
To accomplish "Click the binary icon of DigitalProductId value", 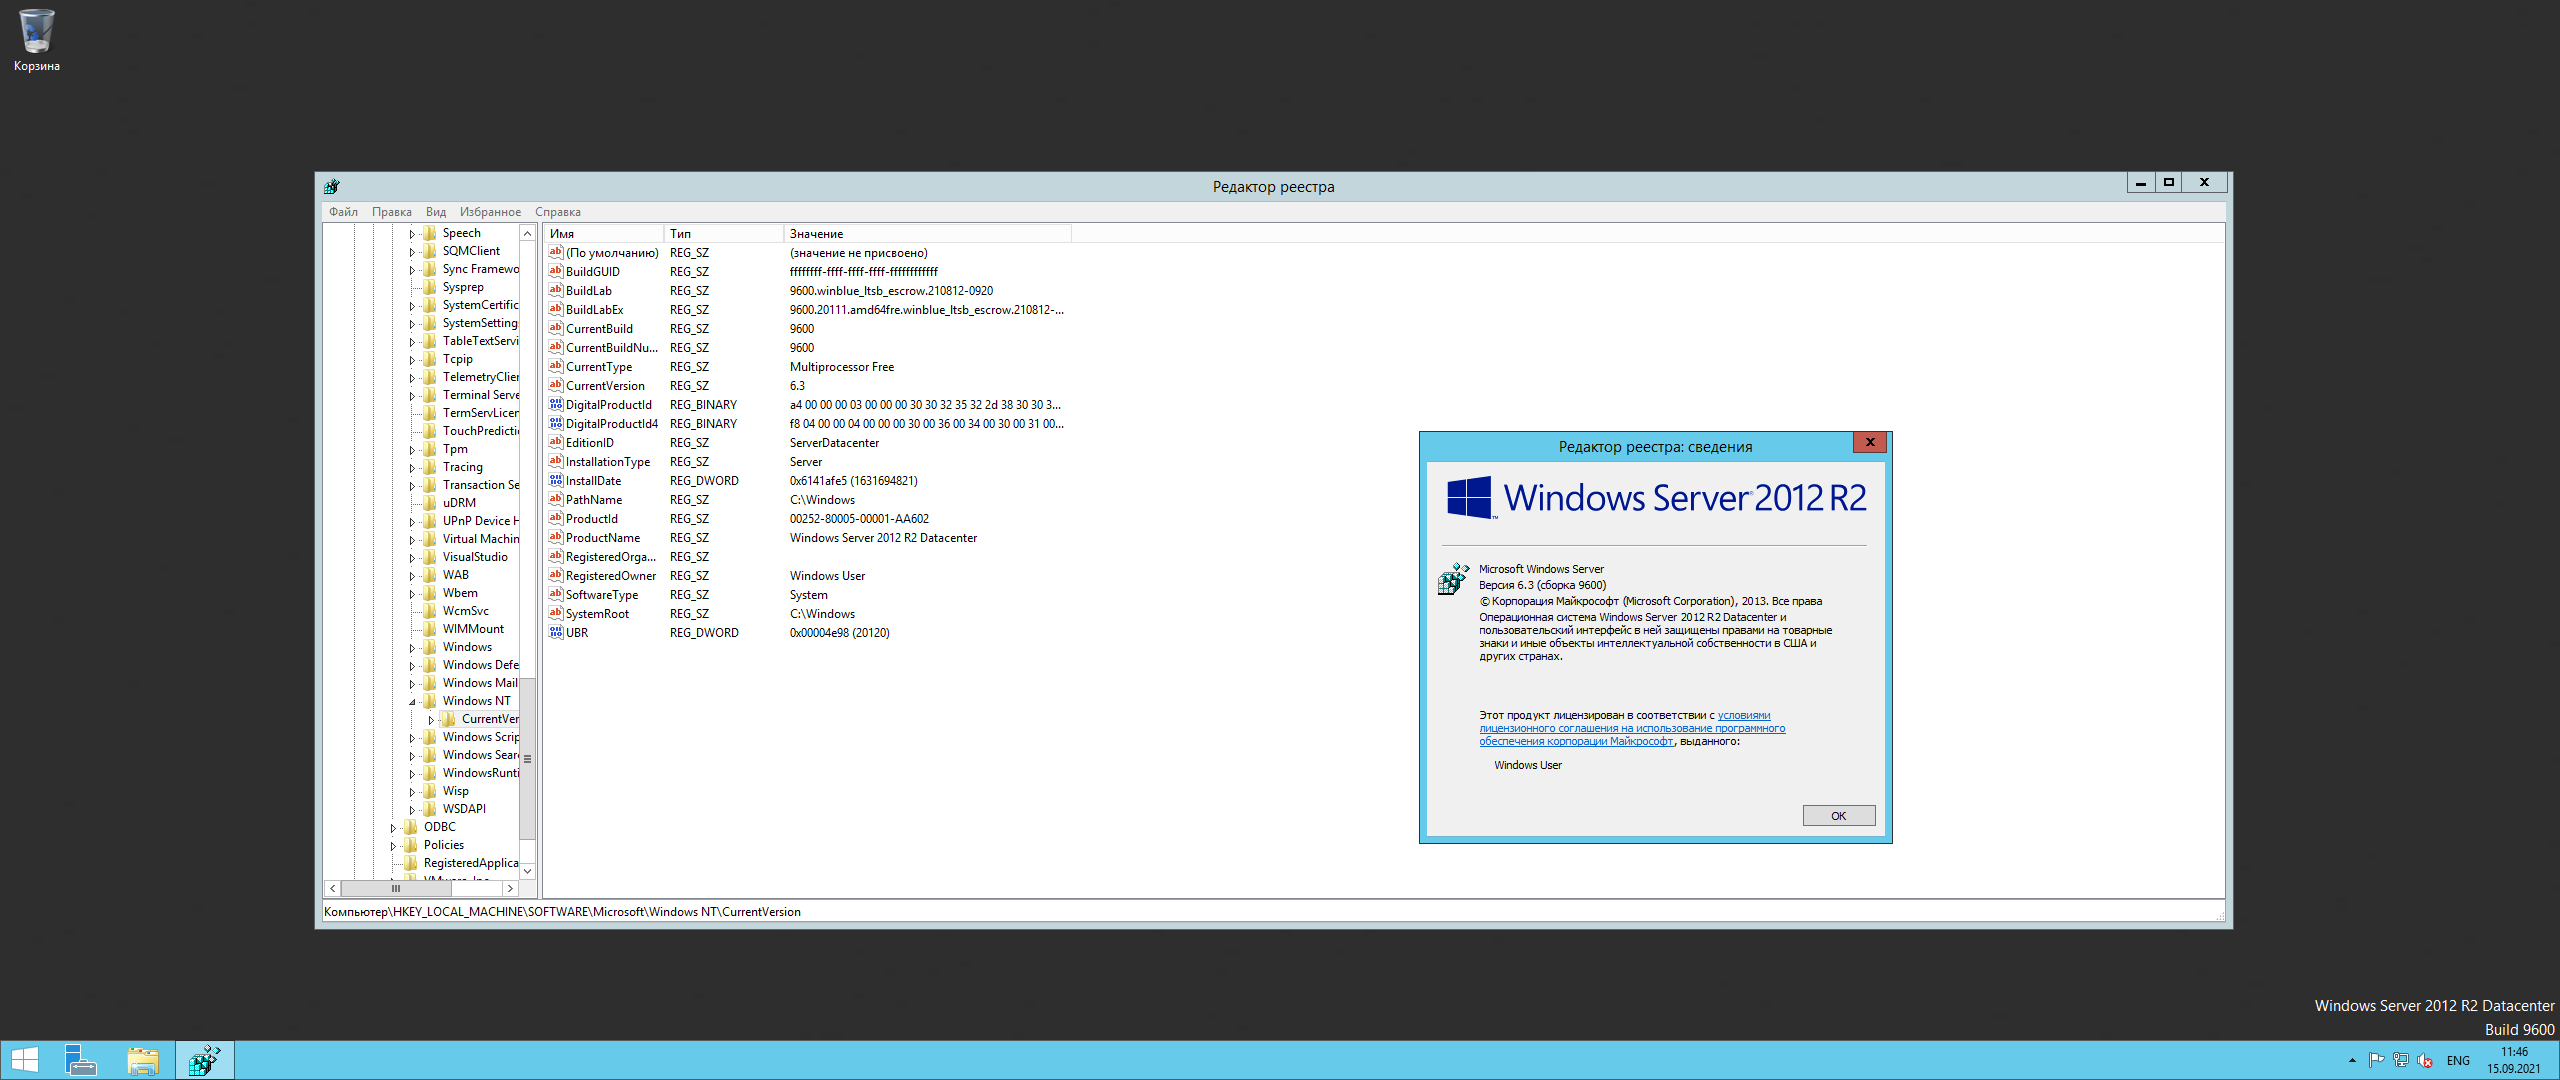I will point(556,404).
